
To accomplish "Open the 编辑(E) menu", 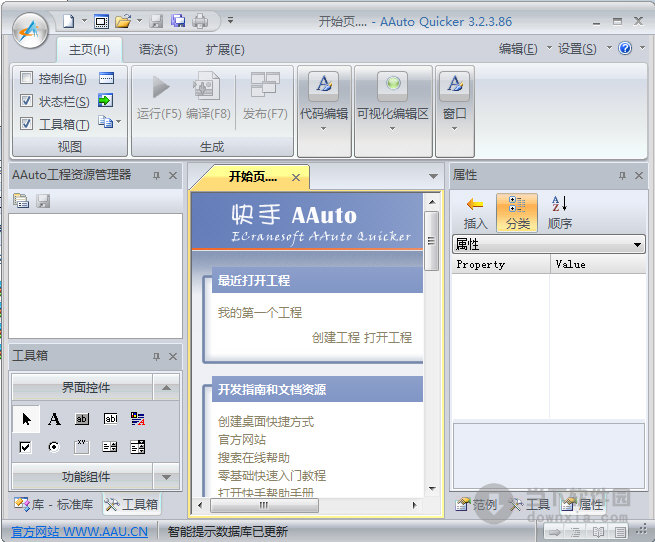I will coord(518,49).
